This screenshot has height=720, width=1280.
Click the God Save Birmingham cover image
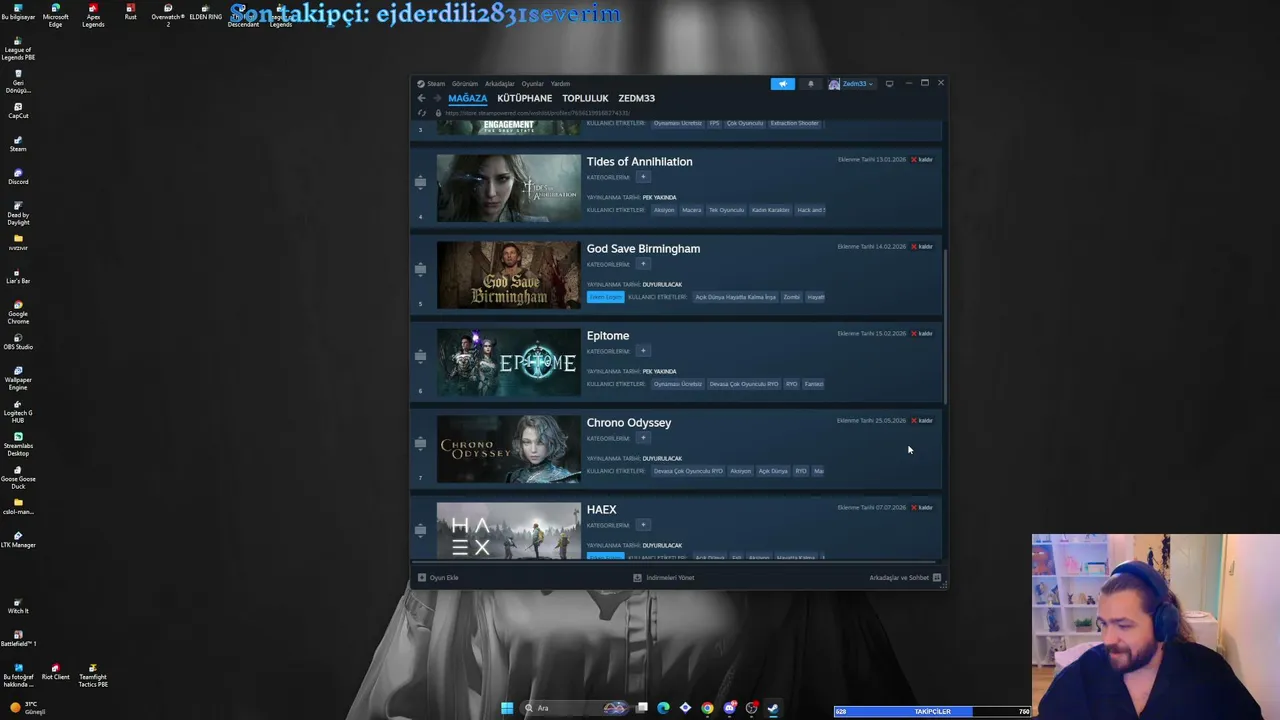pyautogui.click(x=508, y=275)
